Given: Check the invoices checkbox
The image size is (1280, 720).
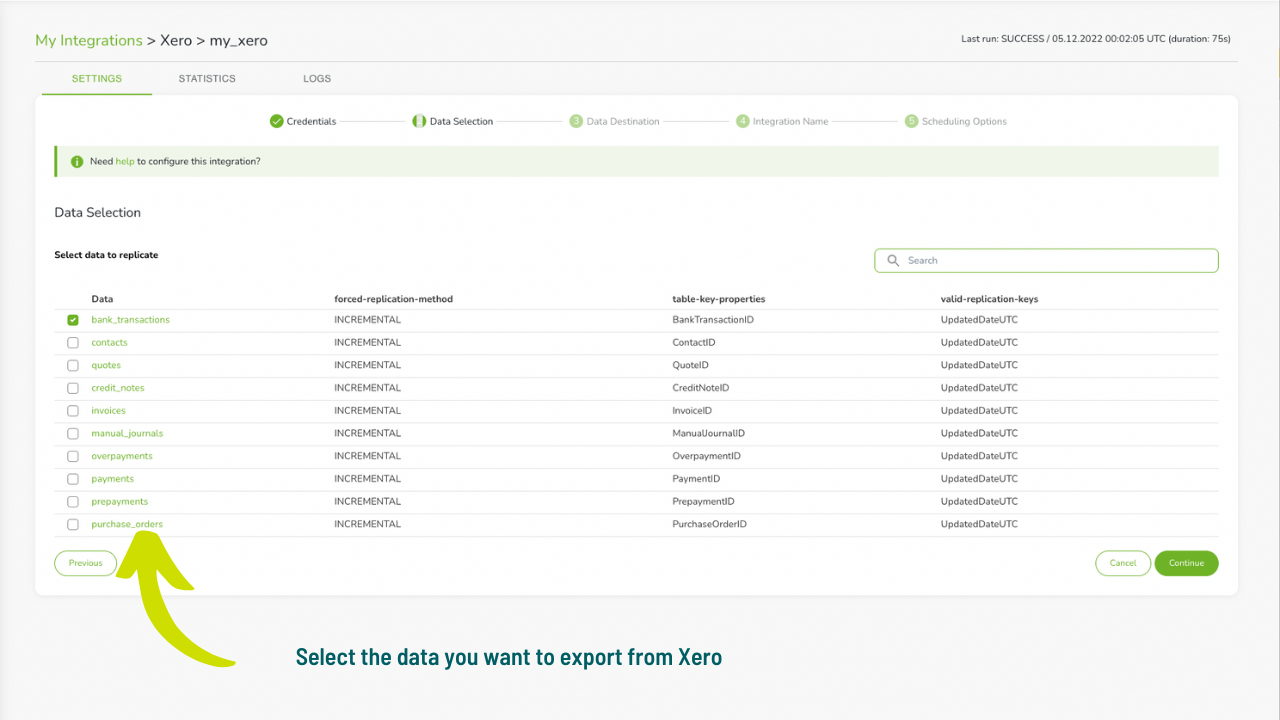Looking at the screenshot, I should [x=73, y=411].
